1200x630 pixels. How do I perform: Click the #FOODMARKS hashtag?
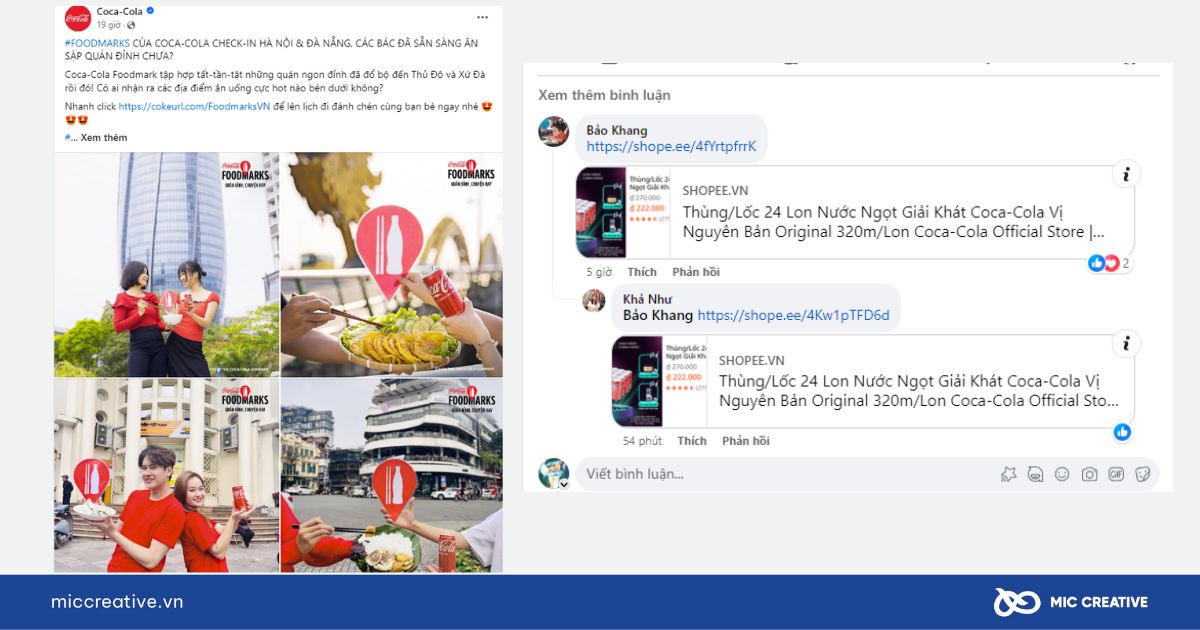tap(95, 43)
